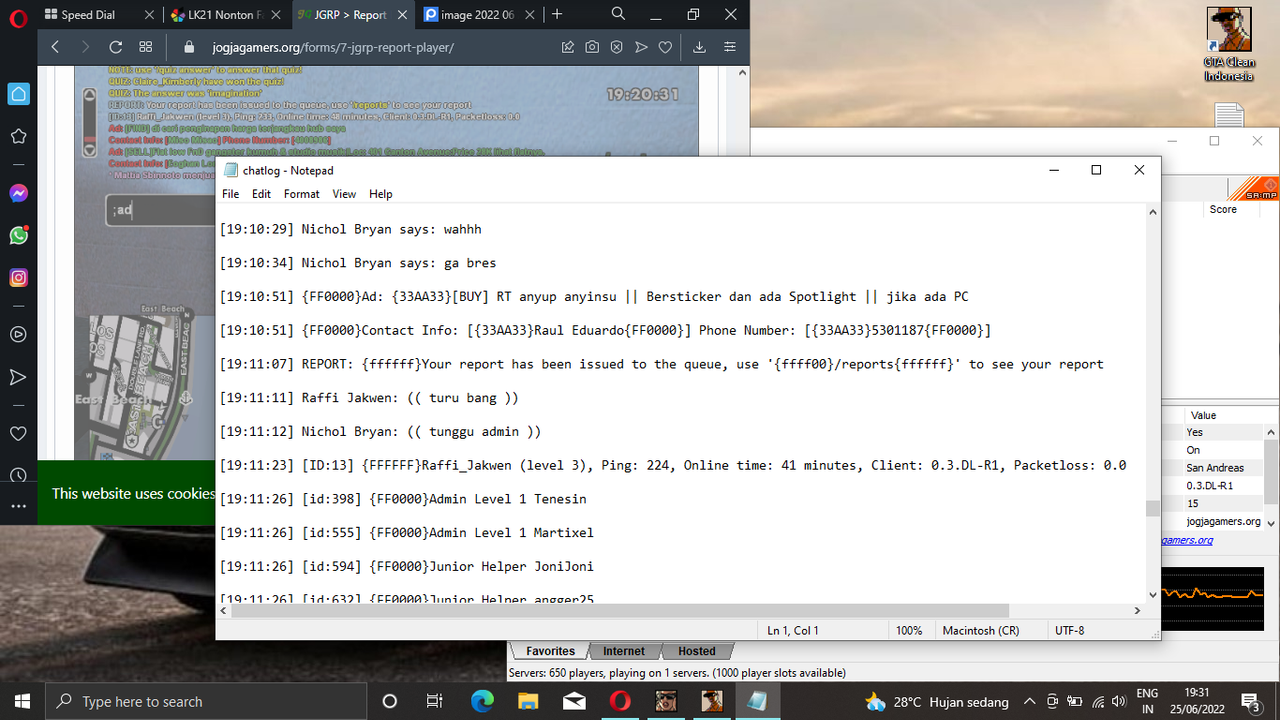Viewport: 1280px width, 720px height.
Task: Open History clock icon in Opera sidebar
Action: point(18,475)
